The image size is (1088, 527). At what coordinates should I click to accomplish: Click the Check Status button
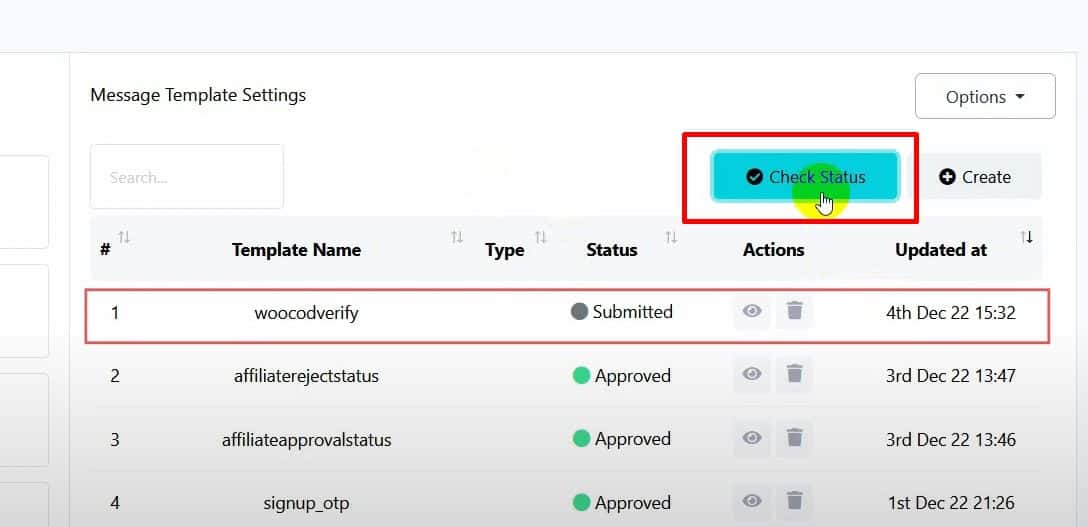(x=806, y=177)
